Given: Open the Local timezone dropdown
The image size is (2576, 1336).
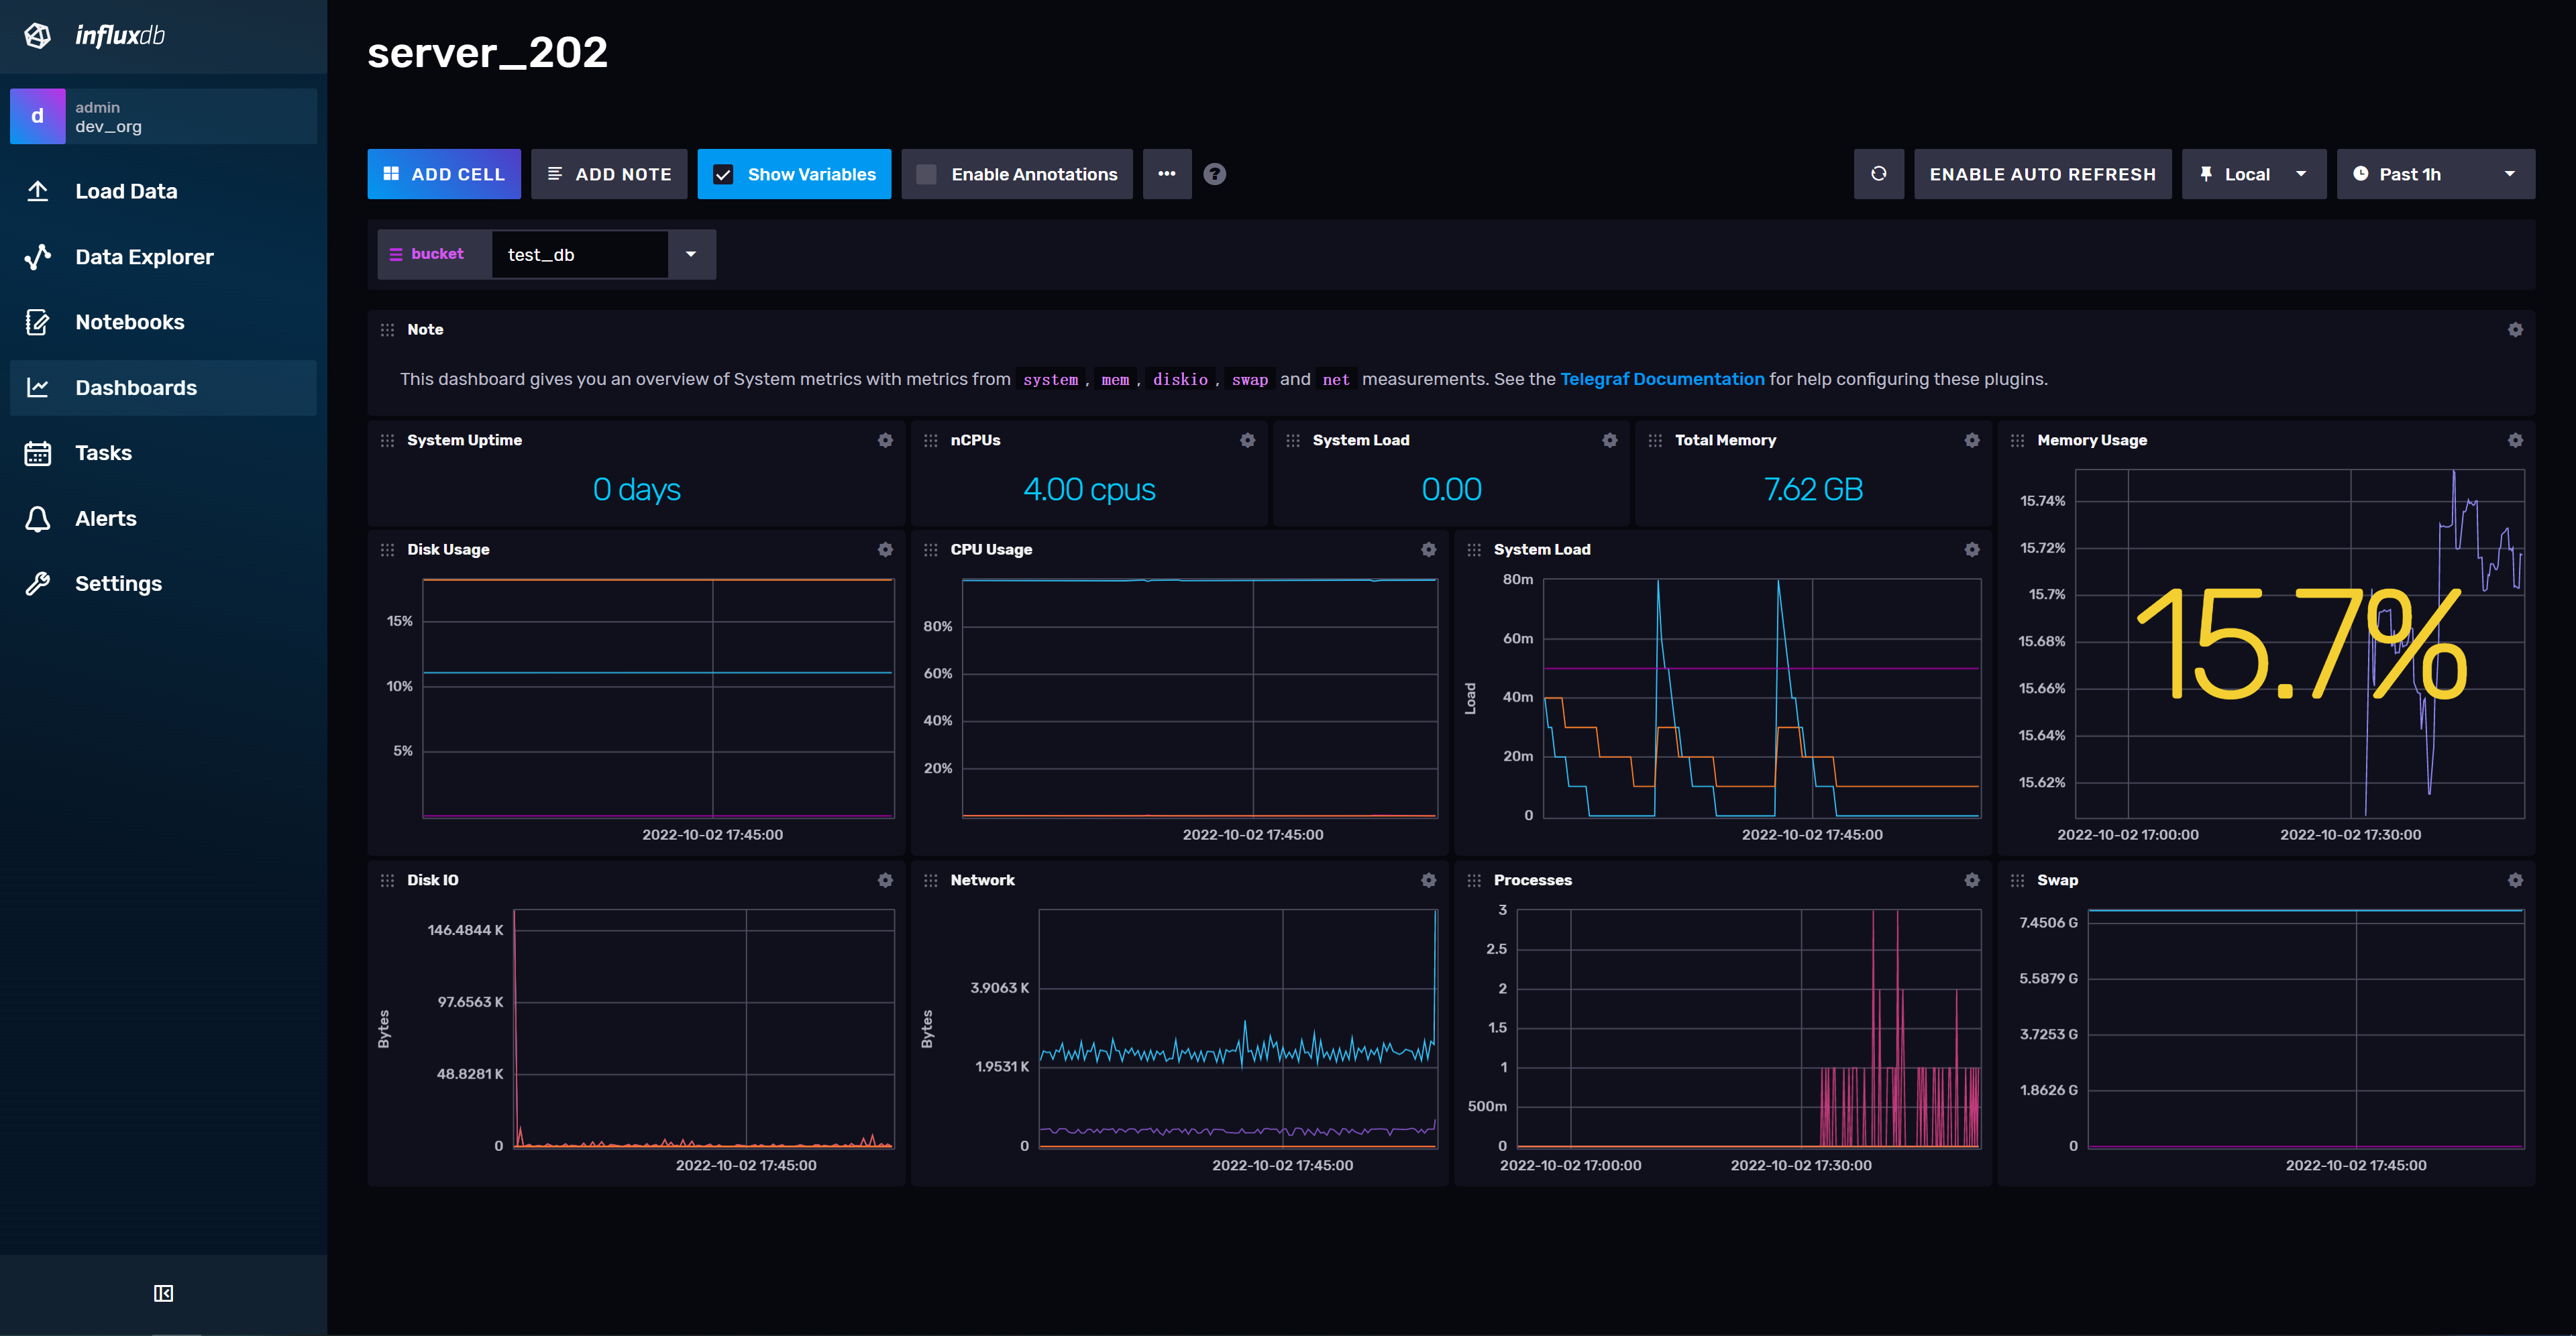Looking at the screenshot, I should tap(2253, 174).
